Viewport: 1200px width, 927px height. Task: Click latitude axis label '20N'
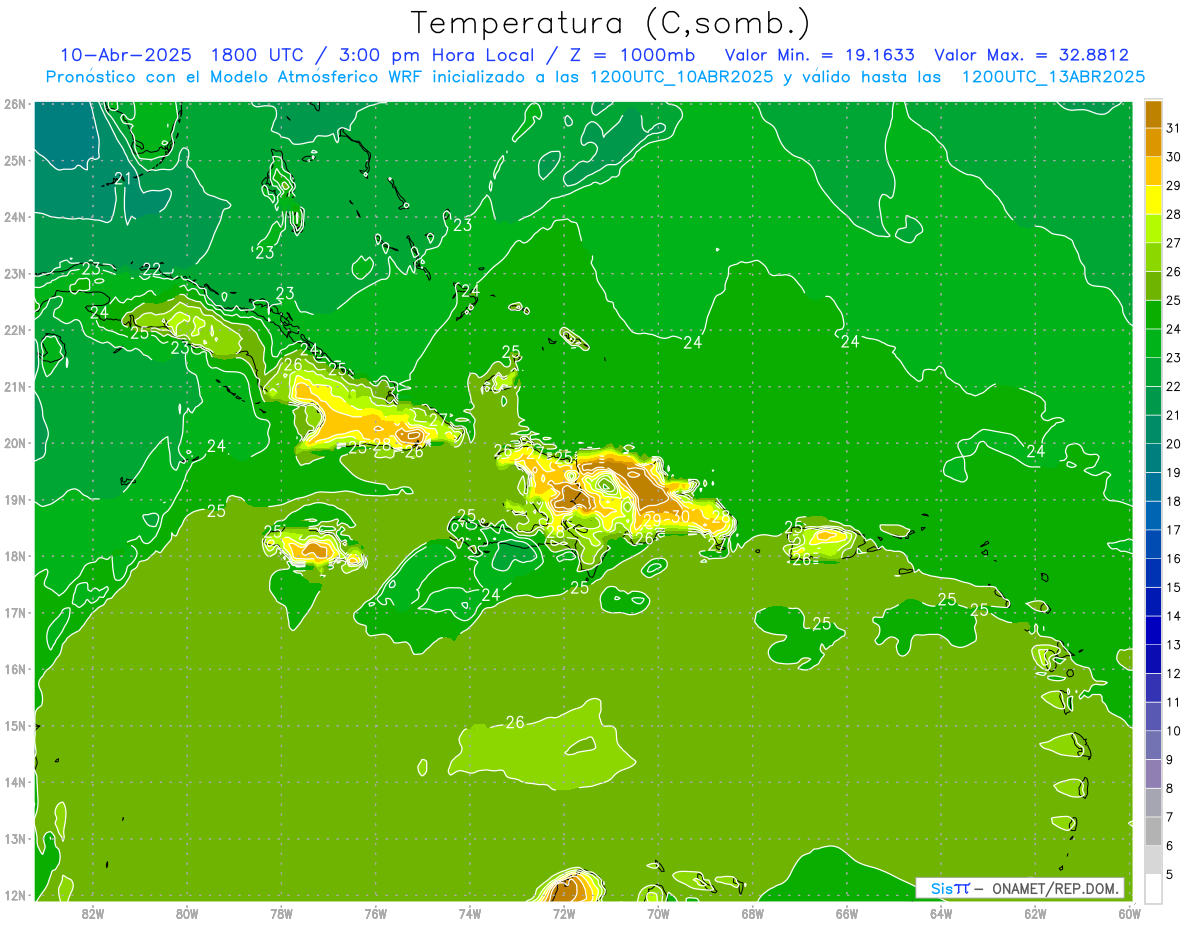(14, 443)
